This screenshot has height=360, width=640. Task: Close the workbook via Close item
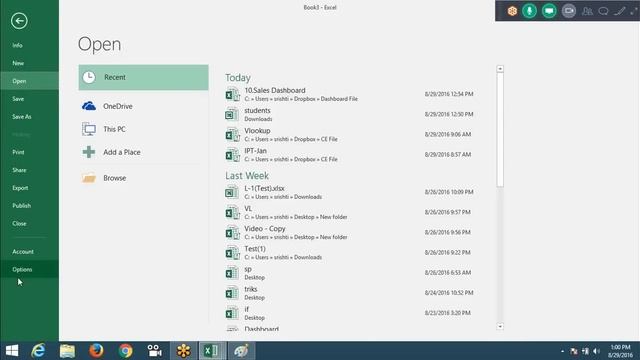click(19, 224)
